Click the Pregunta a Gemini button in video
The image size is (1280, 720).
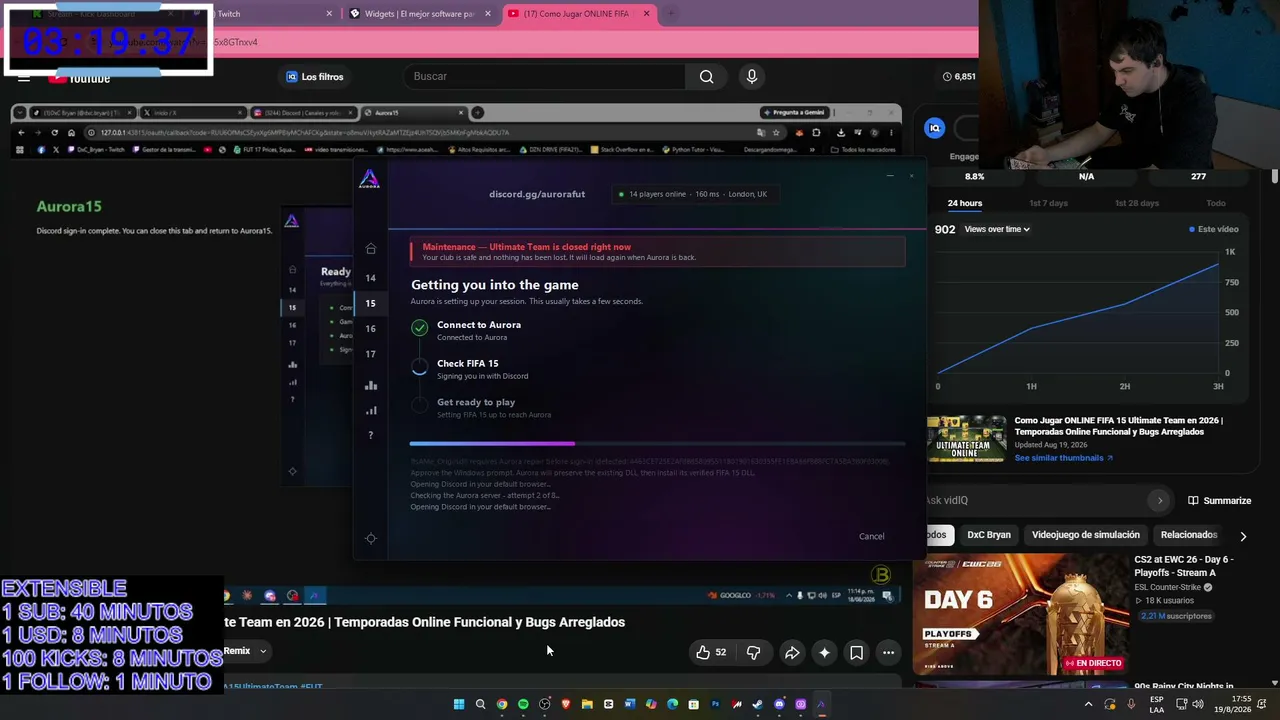pyautogui.click(x=794, y=112)
